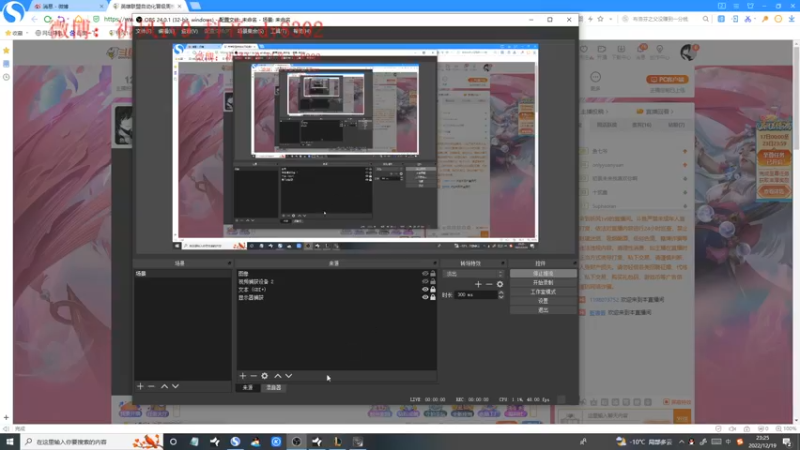Hide 显示器捕获 source via eye icon
800x450 pixels.
click(425, 297)
